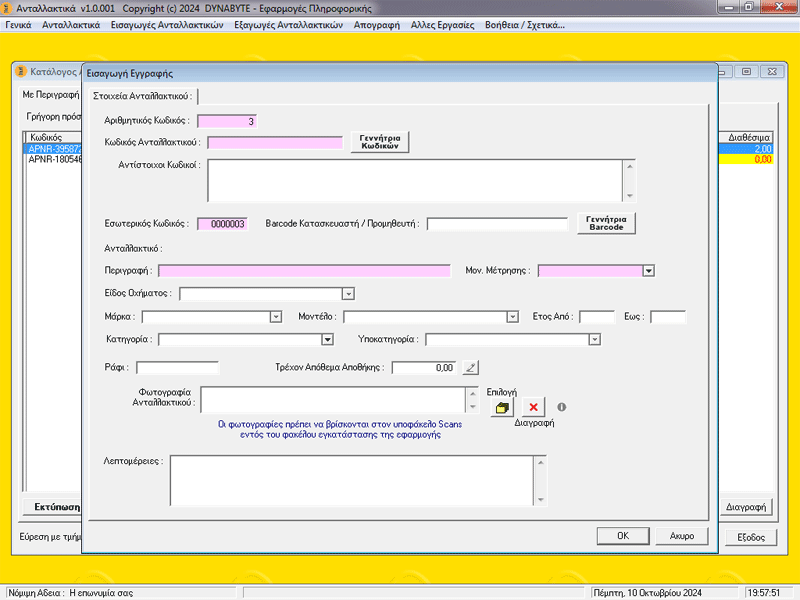The height and width of the screenshot is (600, 800).
Task: Confirm the entry with OK
Action: (623, 536)
